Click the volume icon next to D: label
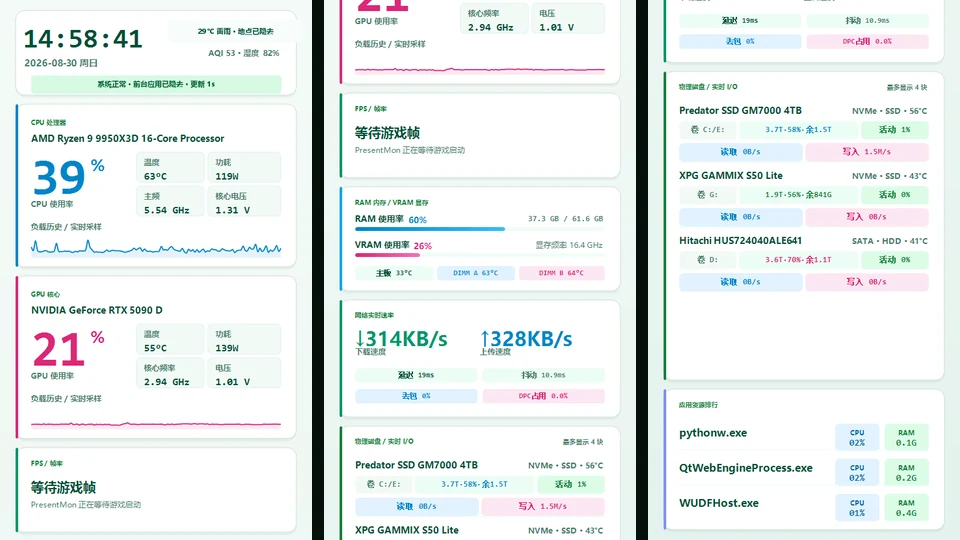 701,260
